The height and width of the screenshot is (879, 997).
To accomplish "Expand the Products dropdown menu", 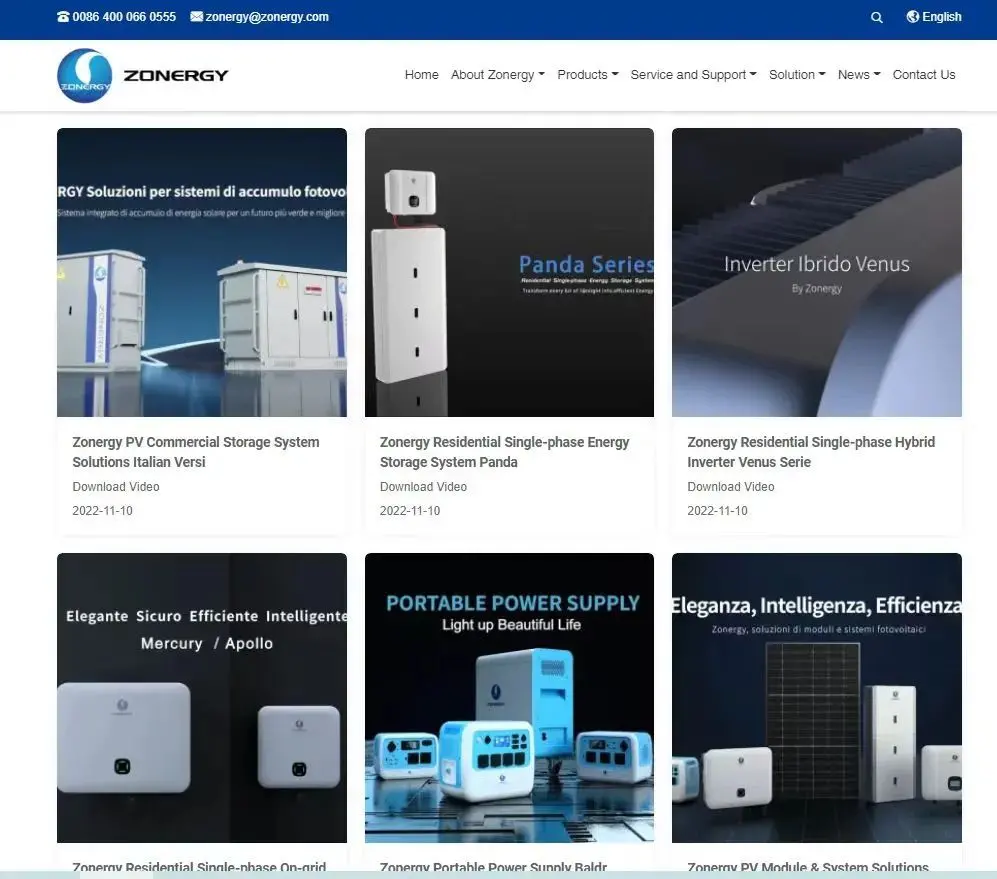I will coord(588,74).
